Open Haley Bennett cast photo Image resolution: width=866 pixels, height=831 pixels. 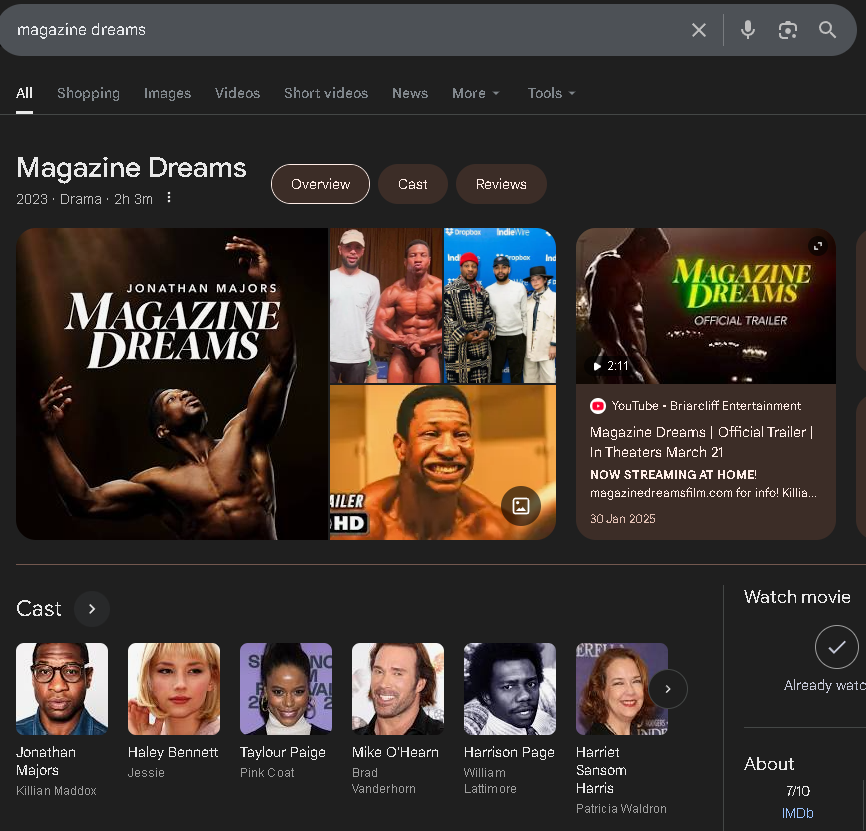tap(174, 689)
